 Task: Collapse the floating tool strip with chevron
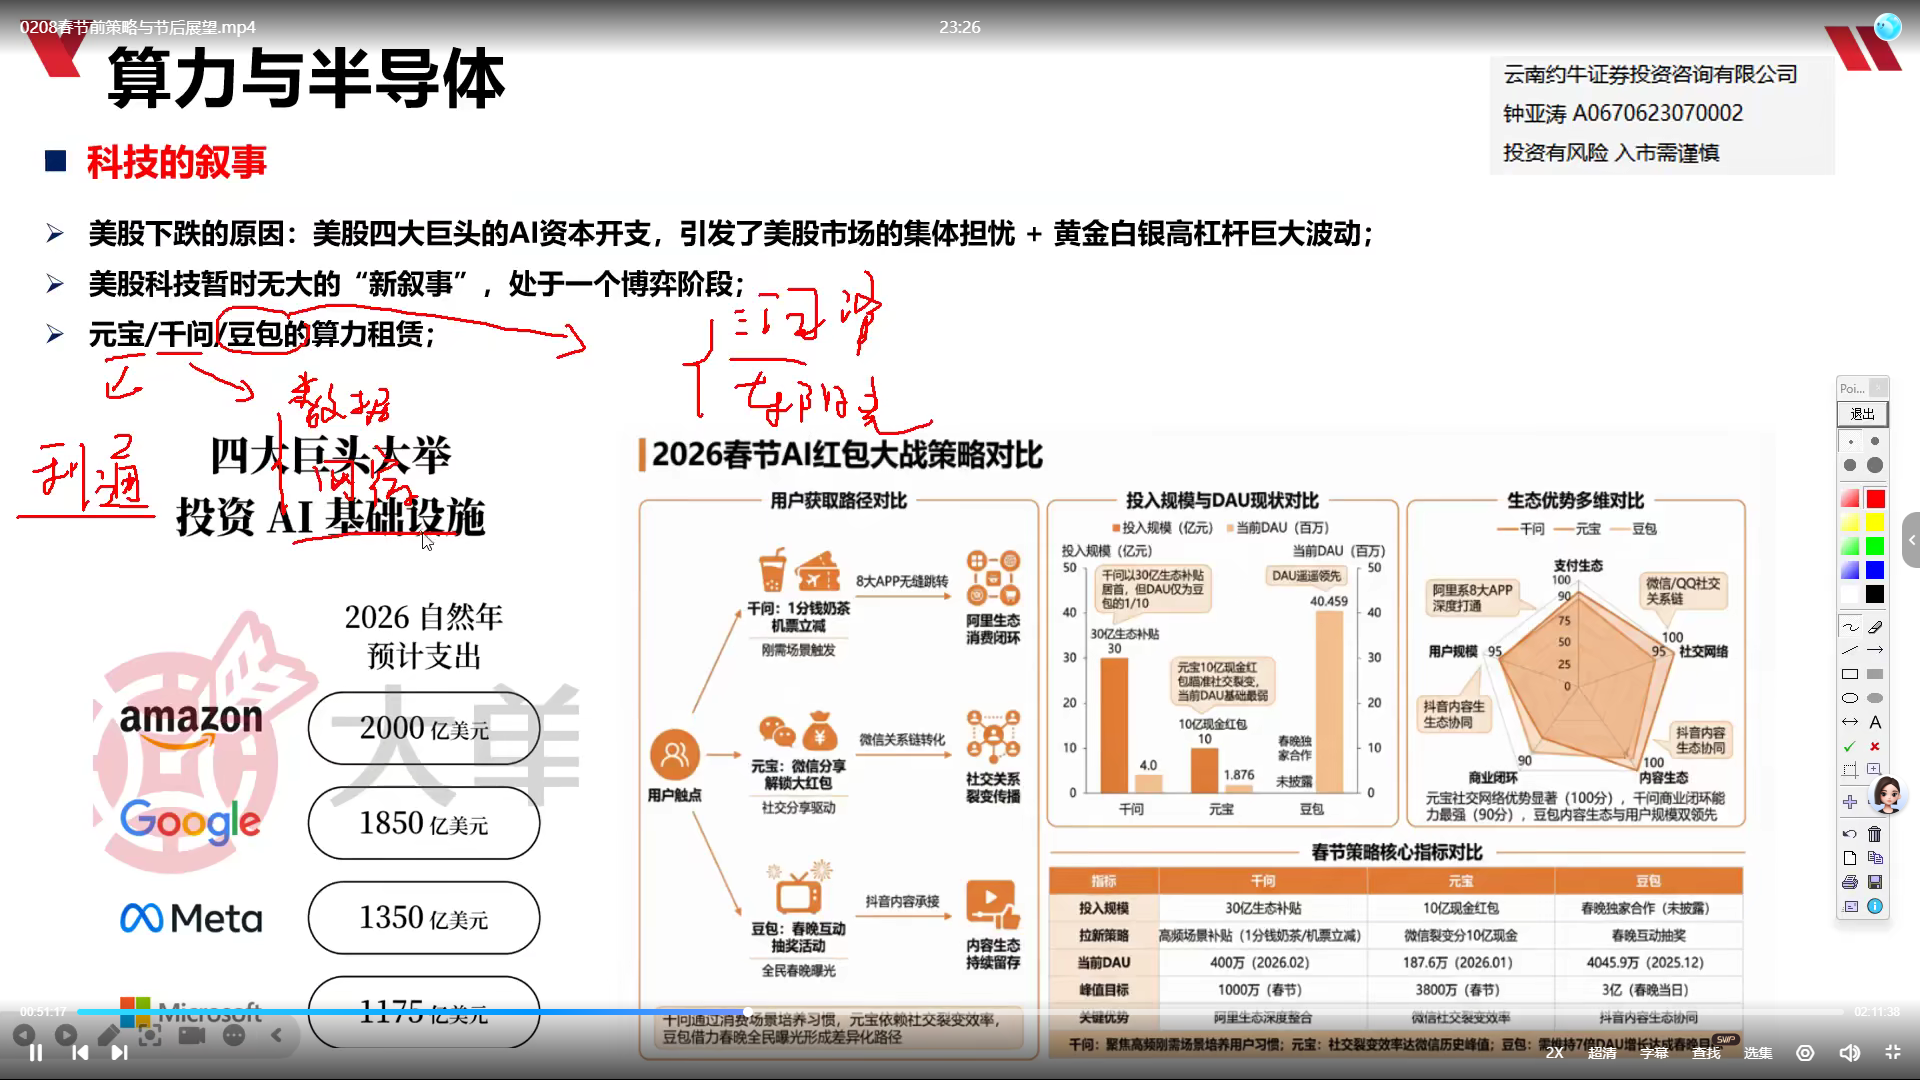click(x=277, y=1035)
